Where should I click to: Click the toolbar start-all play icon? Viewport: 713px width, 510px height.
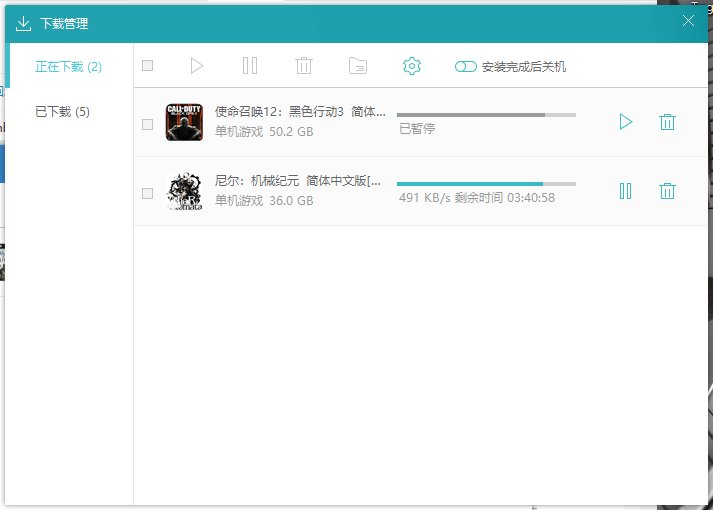196,66
